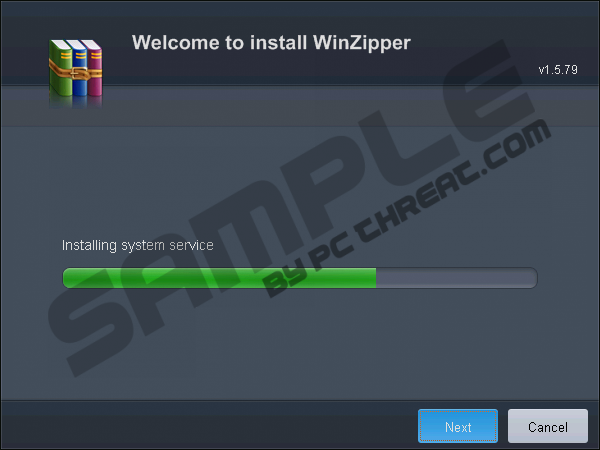
Task: Click the blue book in the logo
Action: (x=79, y=68)
